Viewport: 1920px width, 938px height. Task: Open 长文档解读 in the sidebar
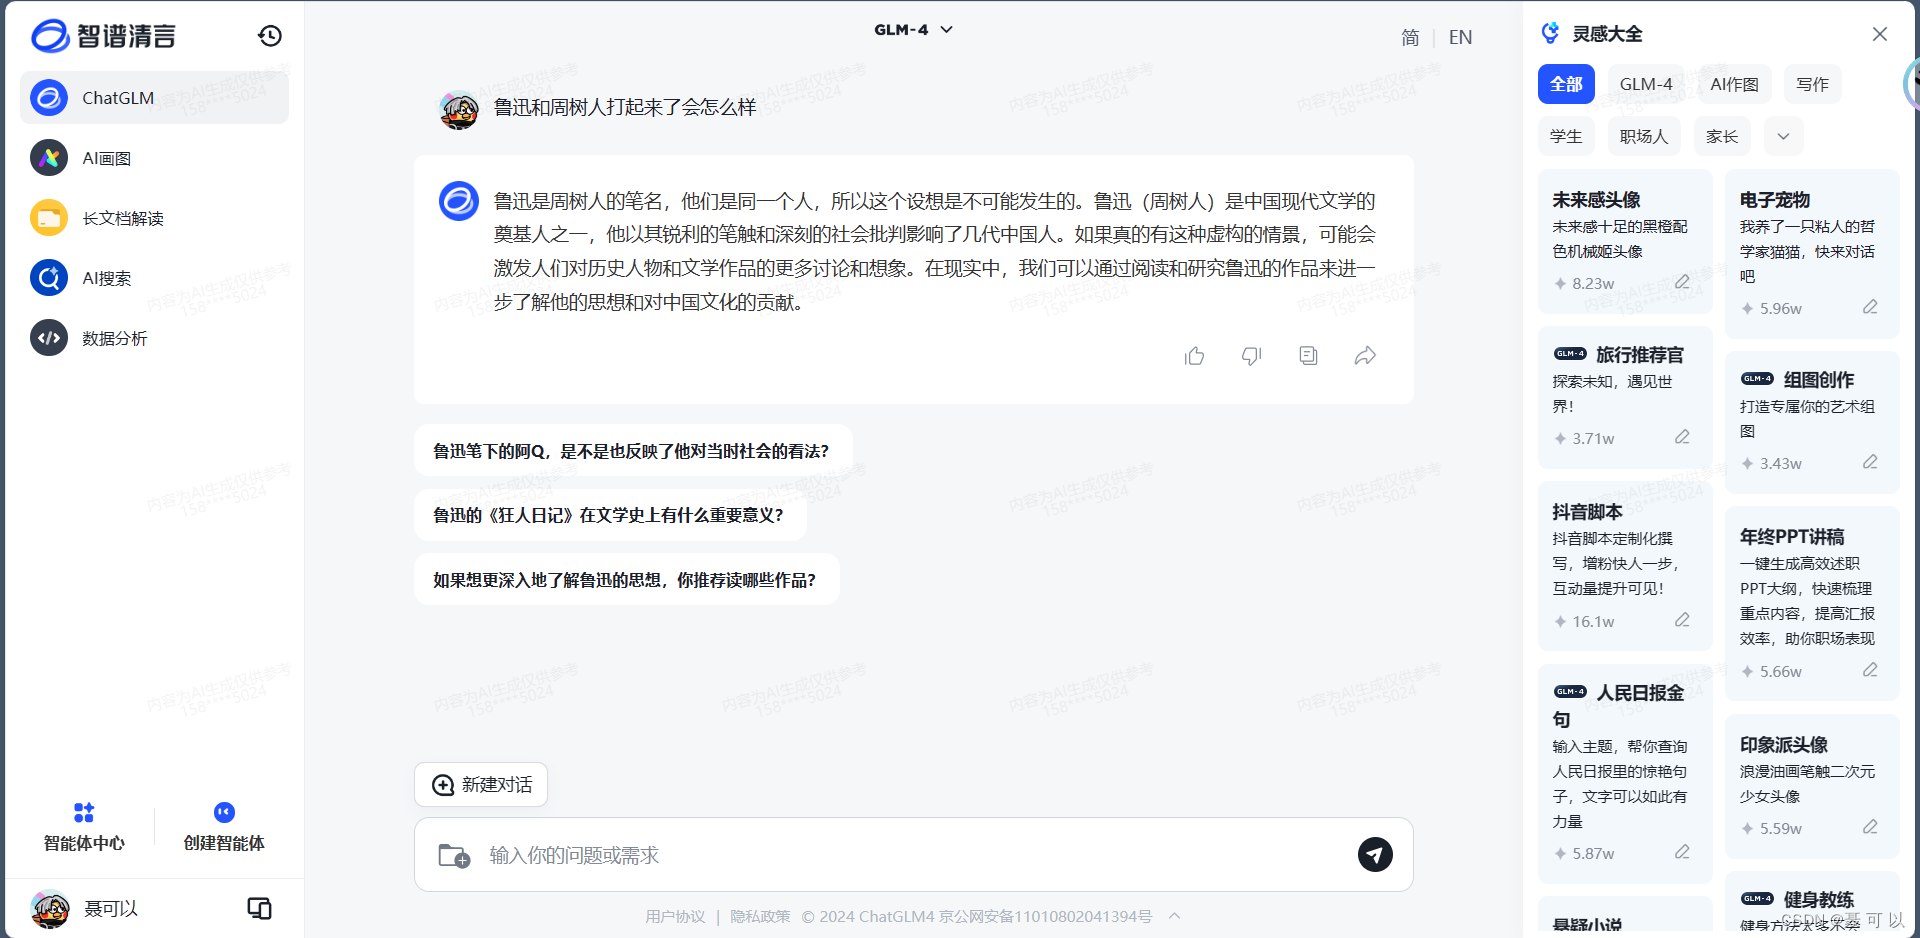click(x=154, y=218)
